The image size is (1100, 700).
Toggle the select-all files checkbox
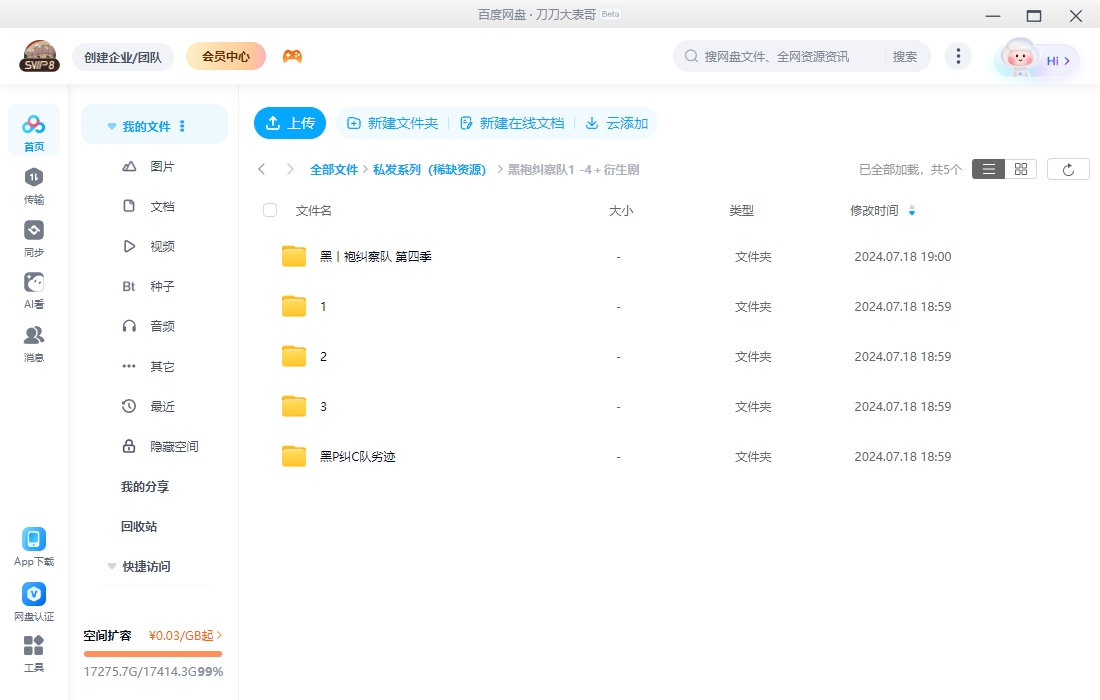270,210
